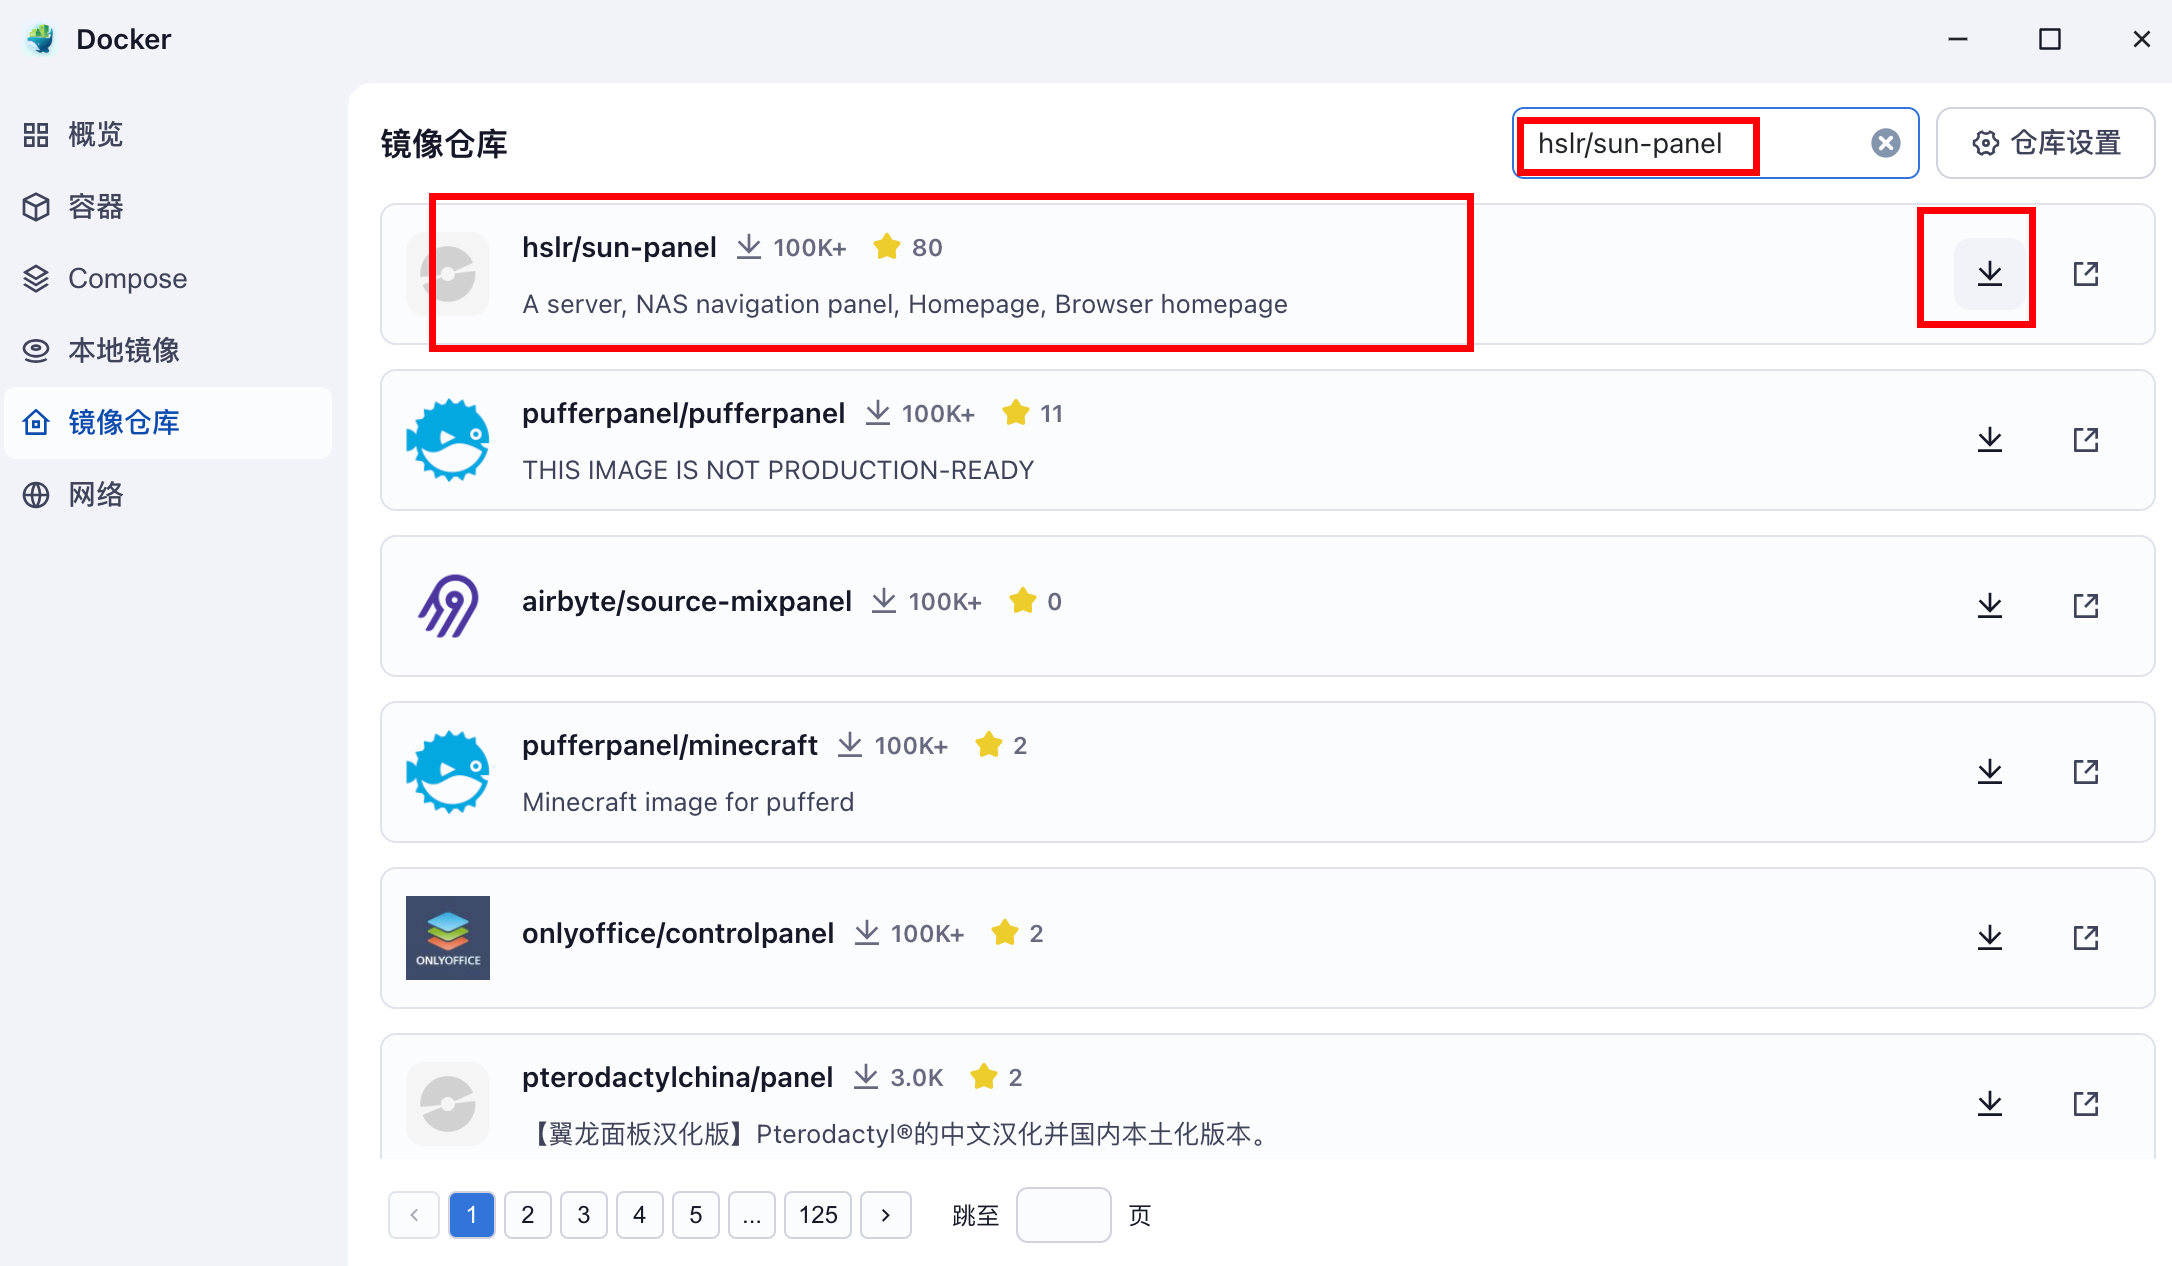The height and width of the screenshot is (1266, 2172).
Task: Advance to next page with arrow
Action: 885,1215
